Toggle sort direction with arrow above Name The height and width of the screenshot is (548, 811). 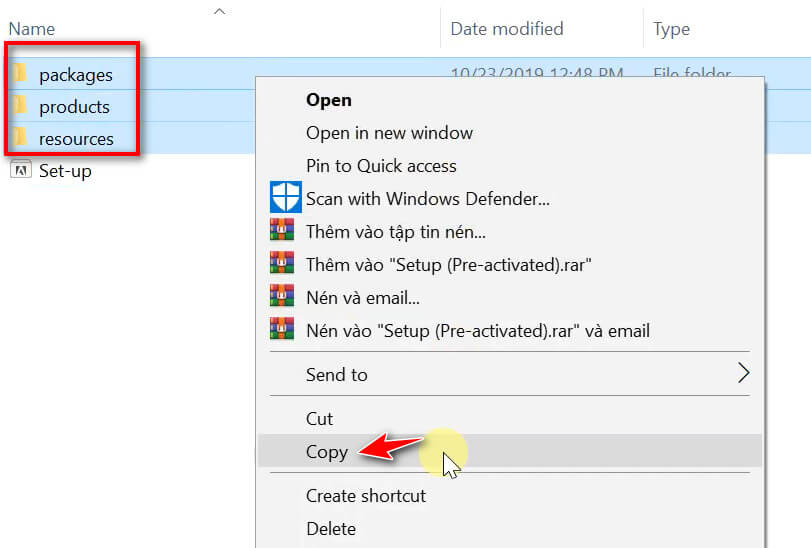pyautogui.click(x=220, y=12)
